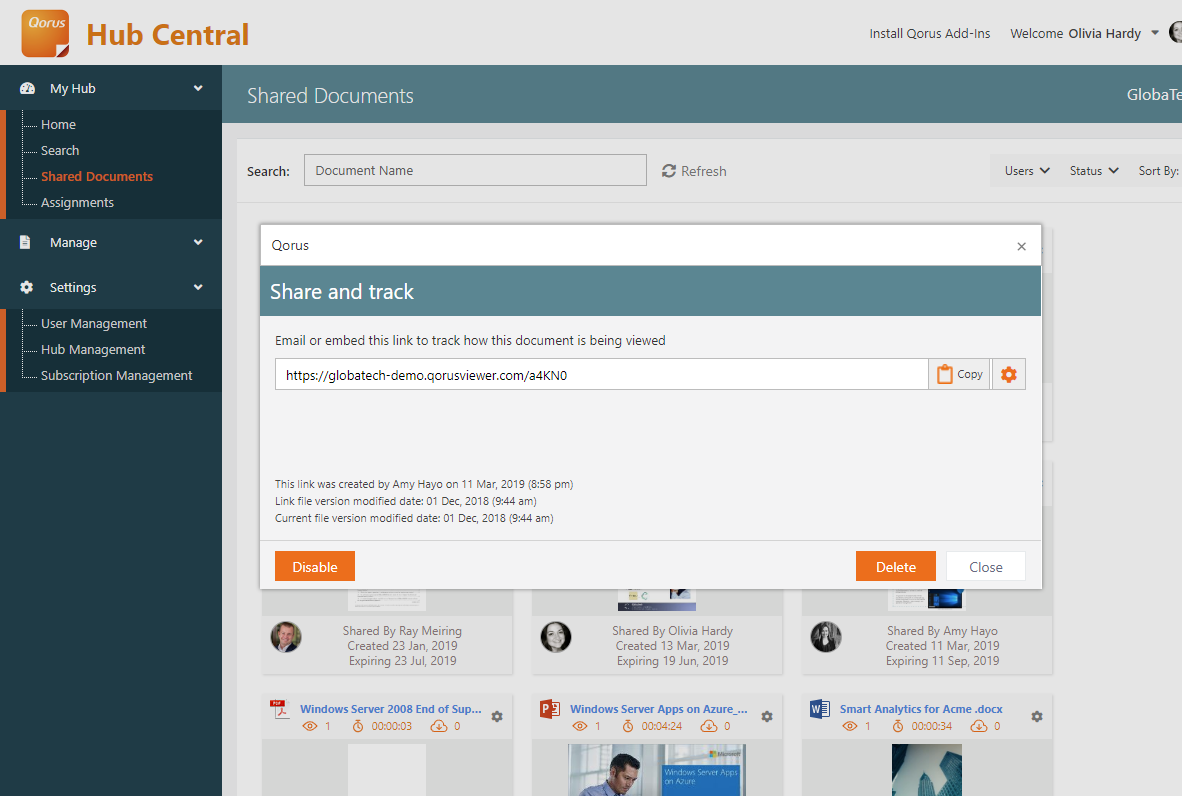
Task: Click Ray Meiring's avatar photo
Action: (x=286, y=637)
